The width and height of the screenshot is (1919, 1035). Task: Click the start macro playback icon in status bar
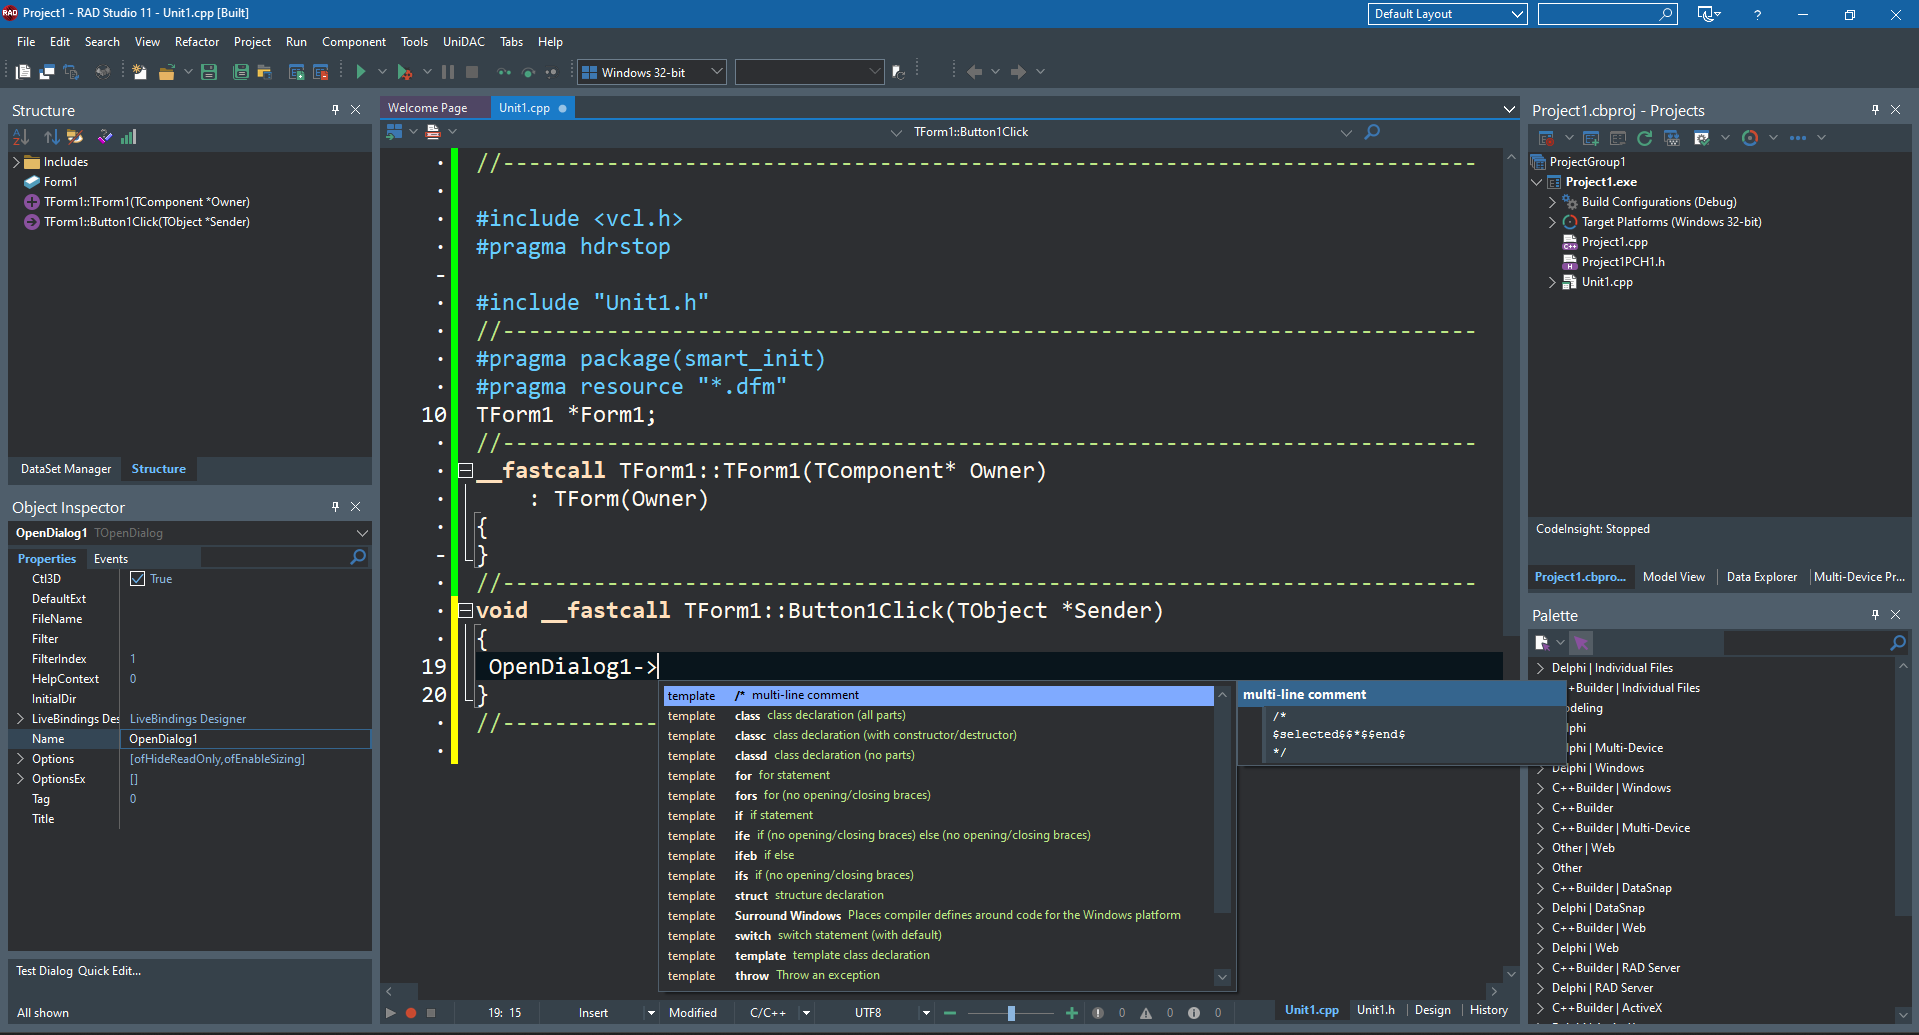coord(391,1013)
